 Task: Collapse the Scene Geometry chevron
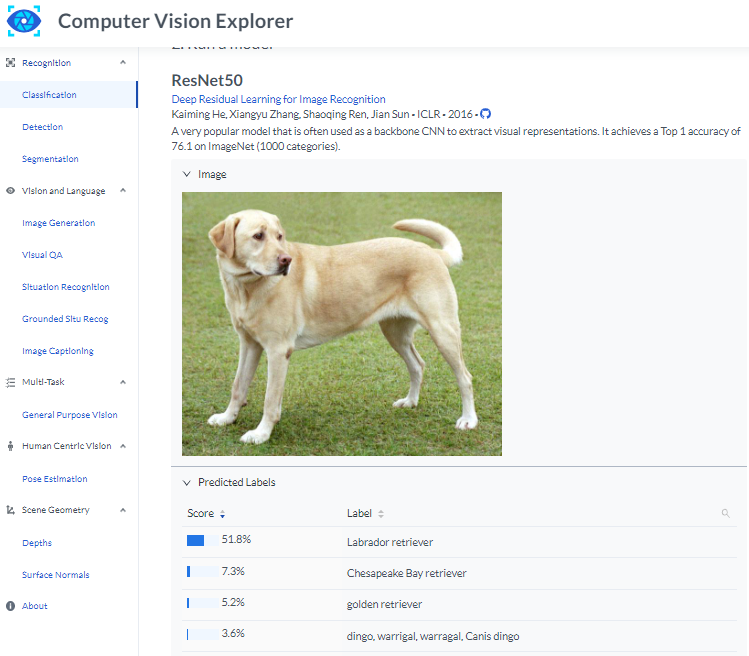click(123, 510)
